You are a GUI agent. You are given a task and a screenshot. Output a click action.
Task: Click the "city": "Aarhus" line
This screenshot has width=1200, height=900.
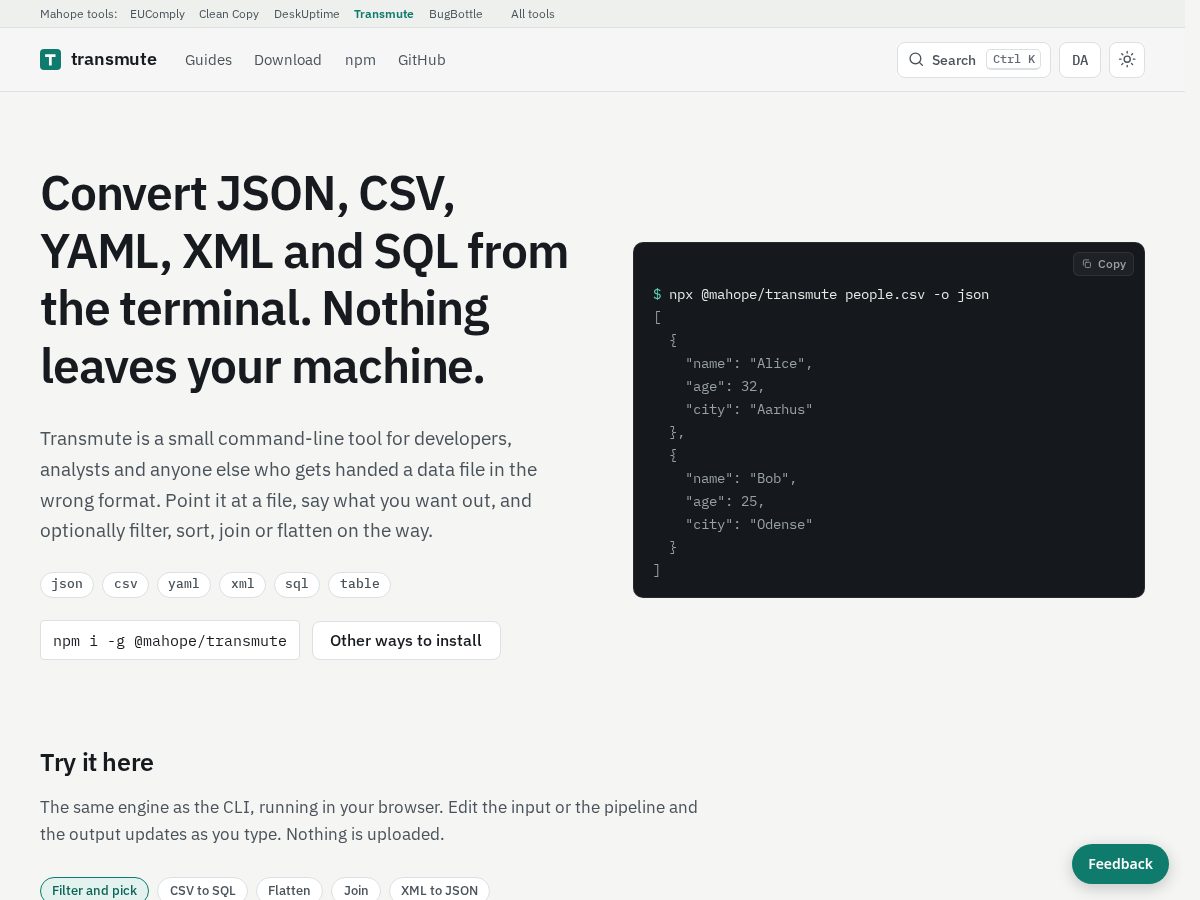click(749, 409)
